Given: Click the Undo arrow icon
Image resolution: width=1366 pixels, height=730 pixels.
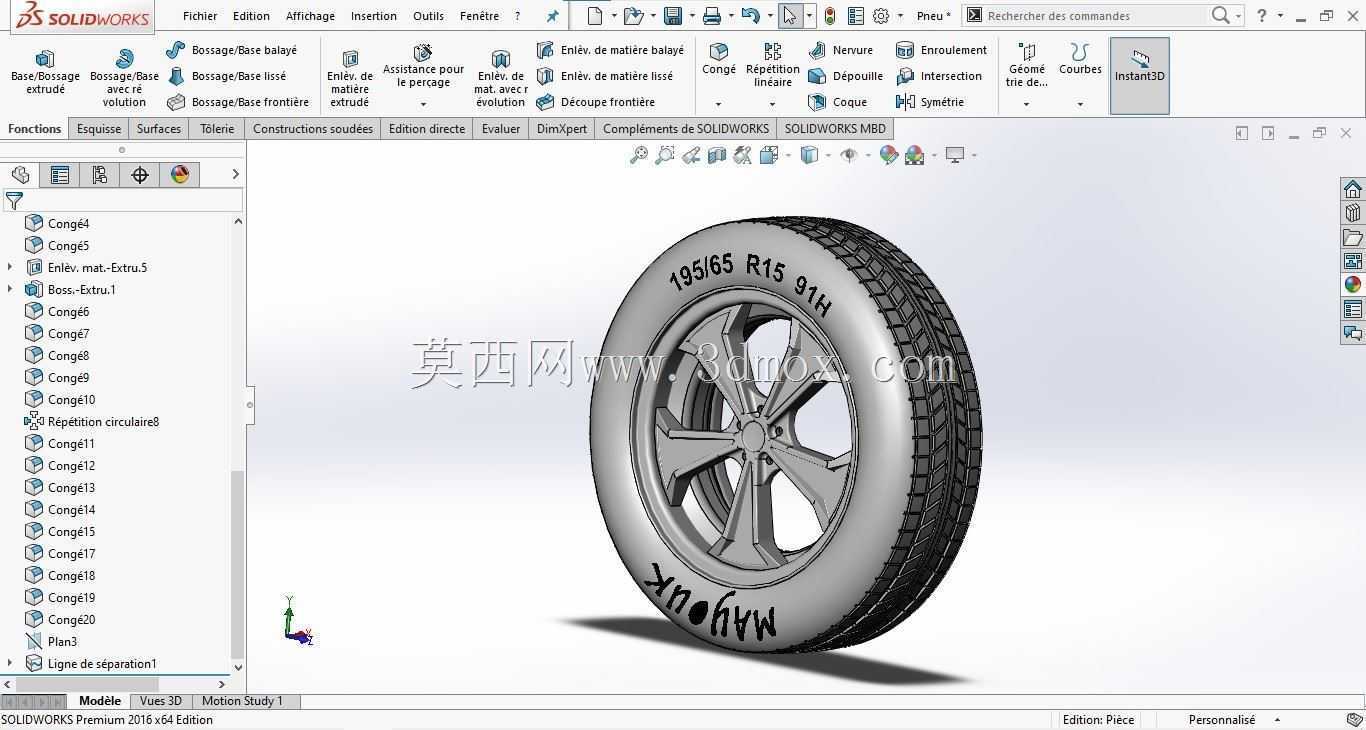Looking at the screenshot, I should (750, 16).
